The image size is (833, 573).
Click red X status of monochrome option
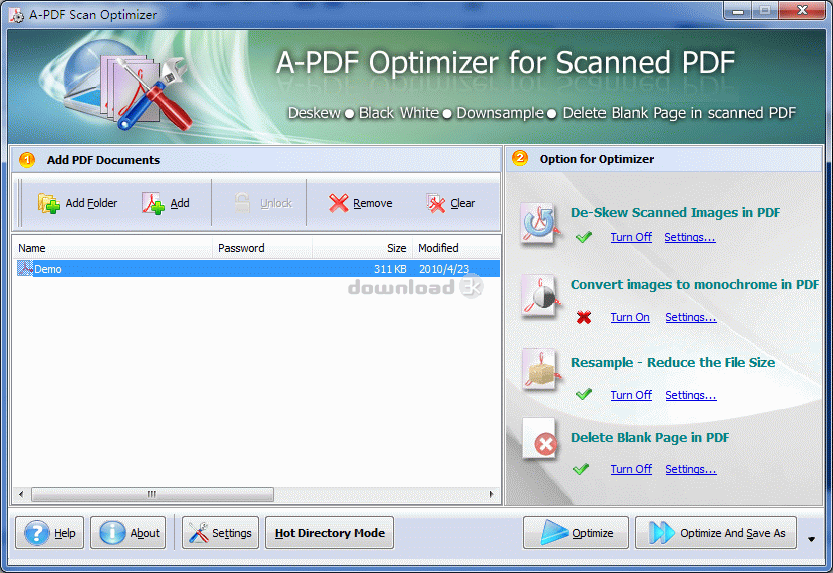584,317
